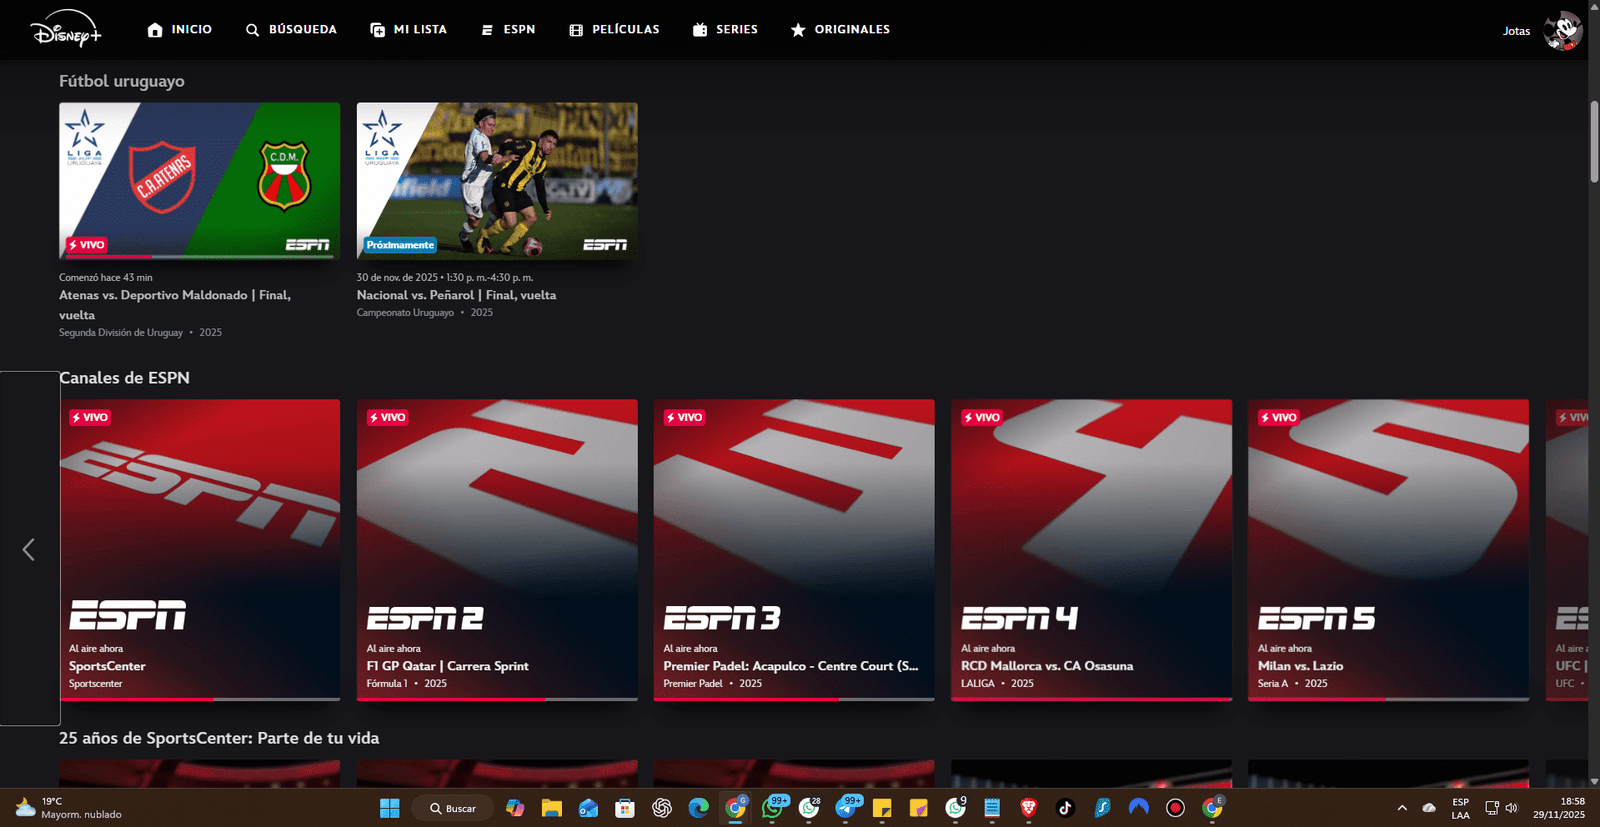Viewport: 1600px width, 827px height.
Task: Watch ESPN SportsCenter live channel
Action: [199, 550]
